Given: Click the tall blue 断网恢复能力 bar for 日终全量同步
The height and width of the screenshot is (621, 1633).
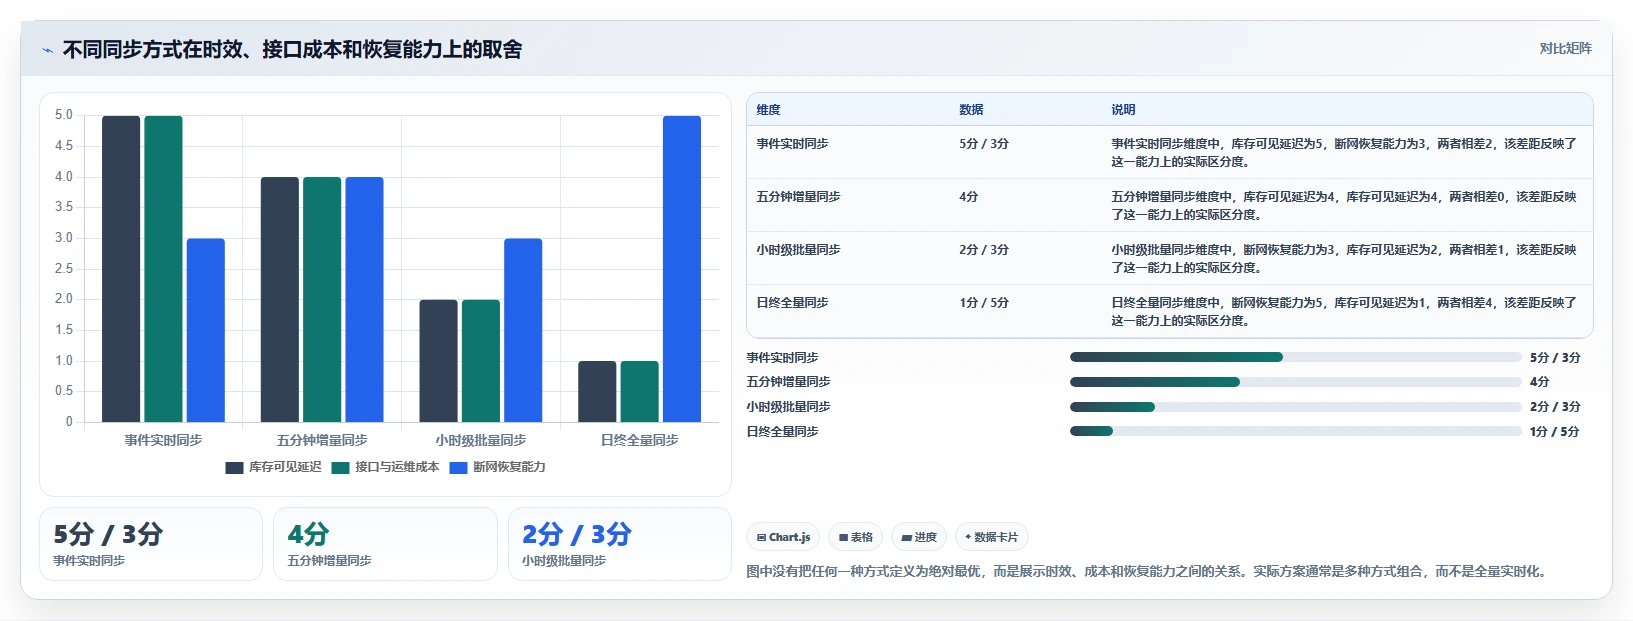Looking at the screenshot, I should [x=681, y=269].
